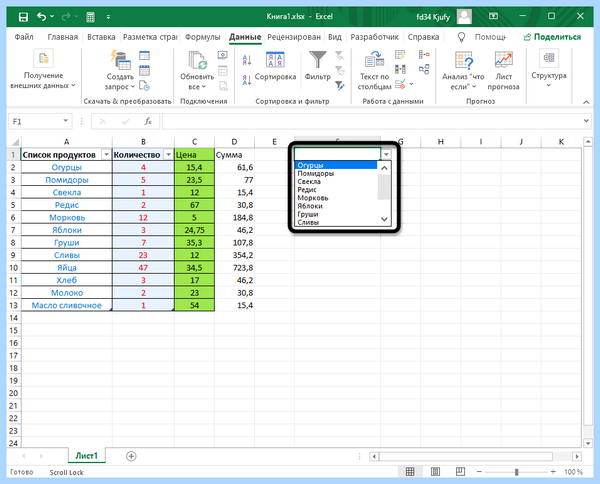Select the Лист1 sheet tab
The image size is (600, 484).
[86, 456]
